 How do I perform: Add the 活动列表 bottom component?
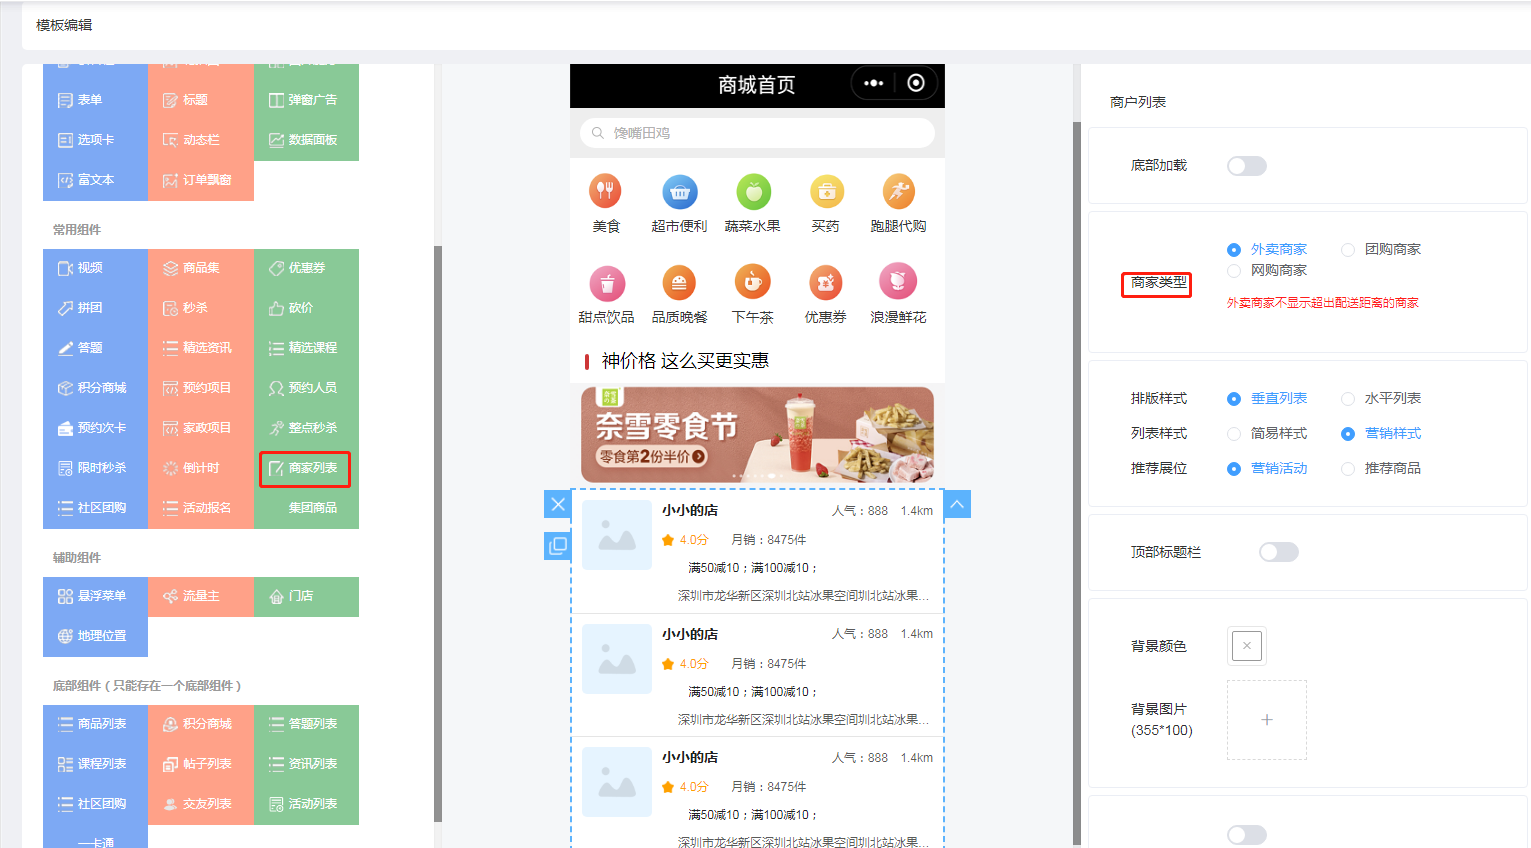pyautogui.click(x=306, y=804)
